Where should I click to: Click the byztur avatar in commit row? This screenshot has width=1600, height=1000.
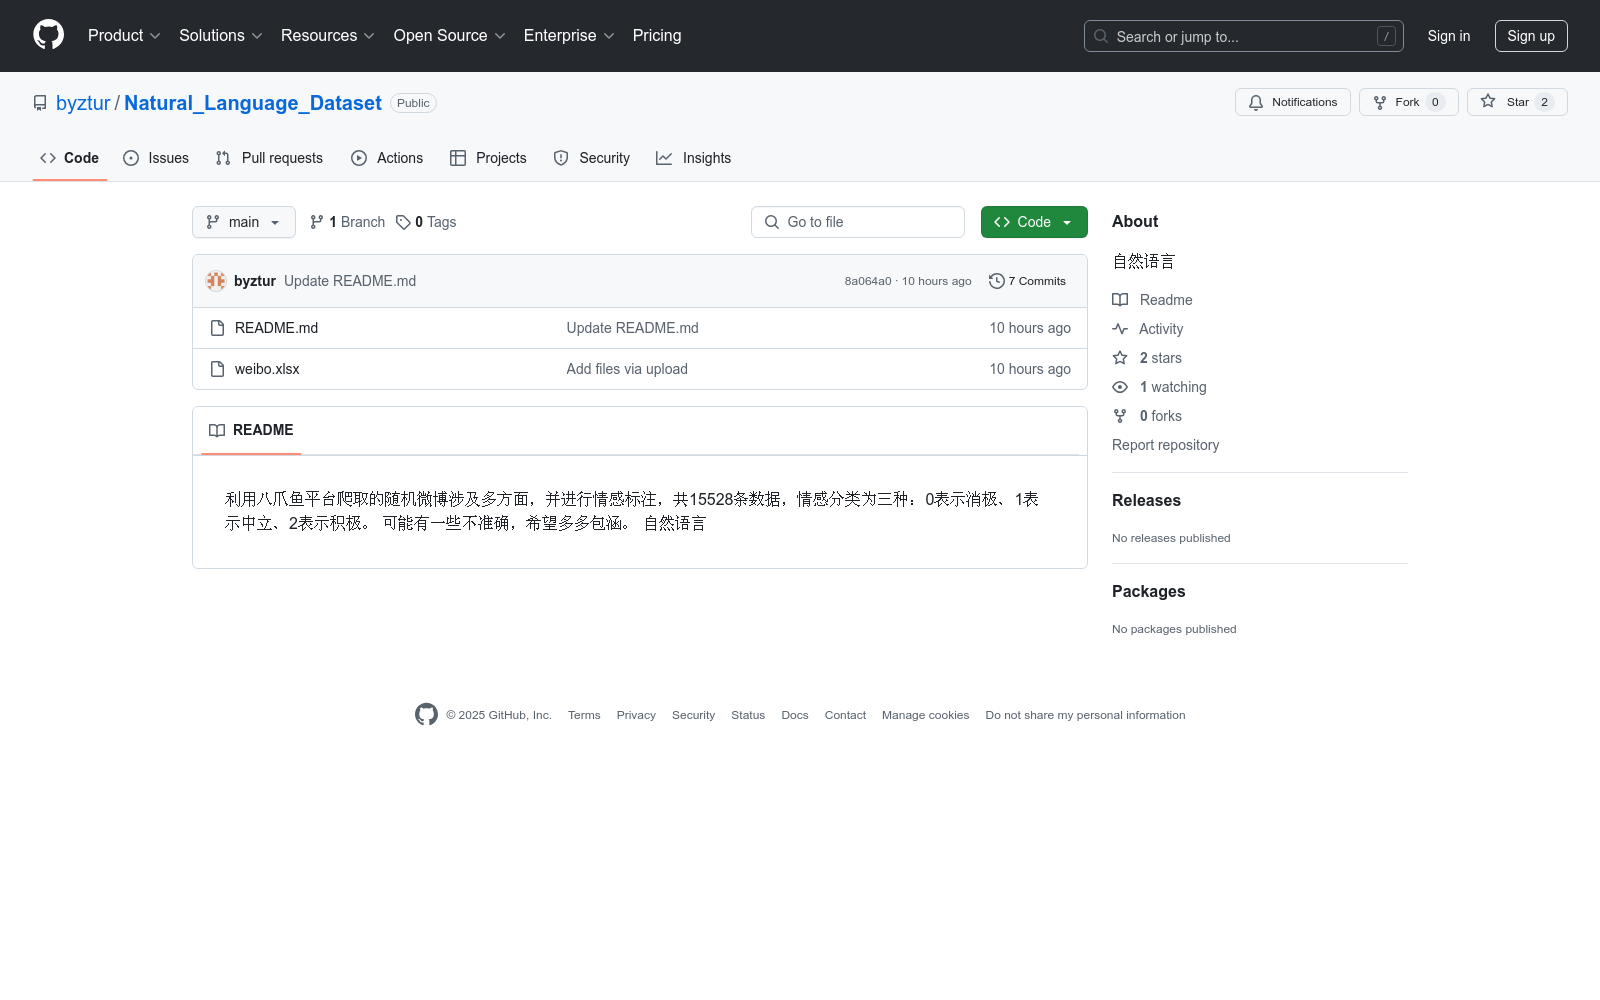pos(216,281)
